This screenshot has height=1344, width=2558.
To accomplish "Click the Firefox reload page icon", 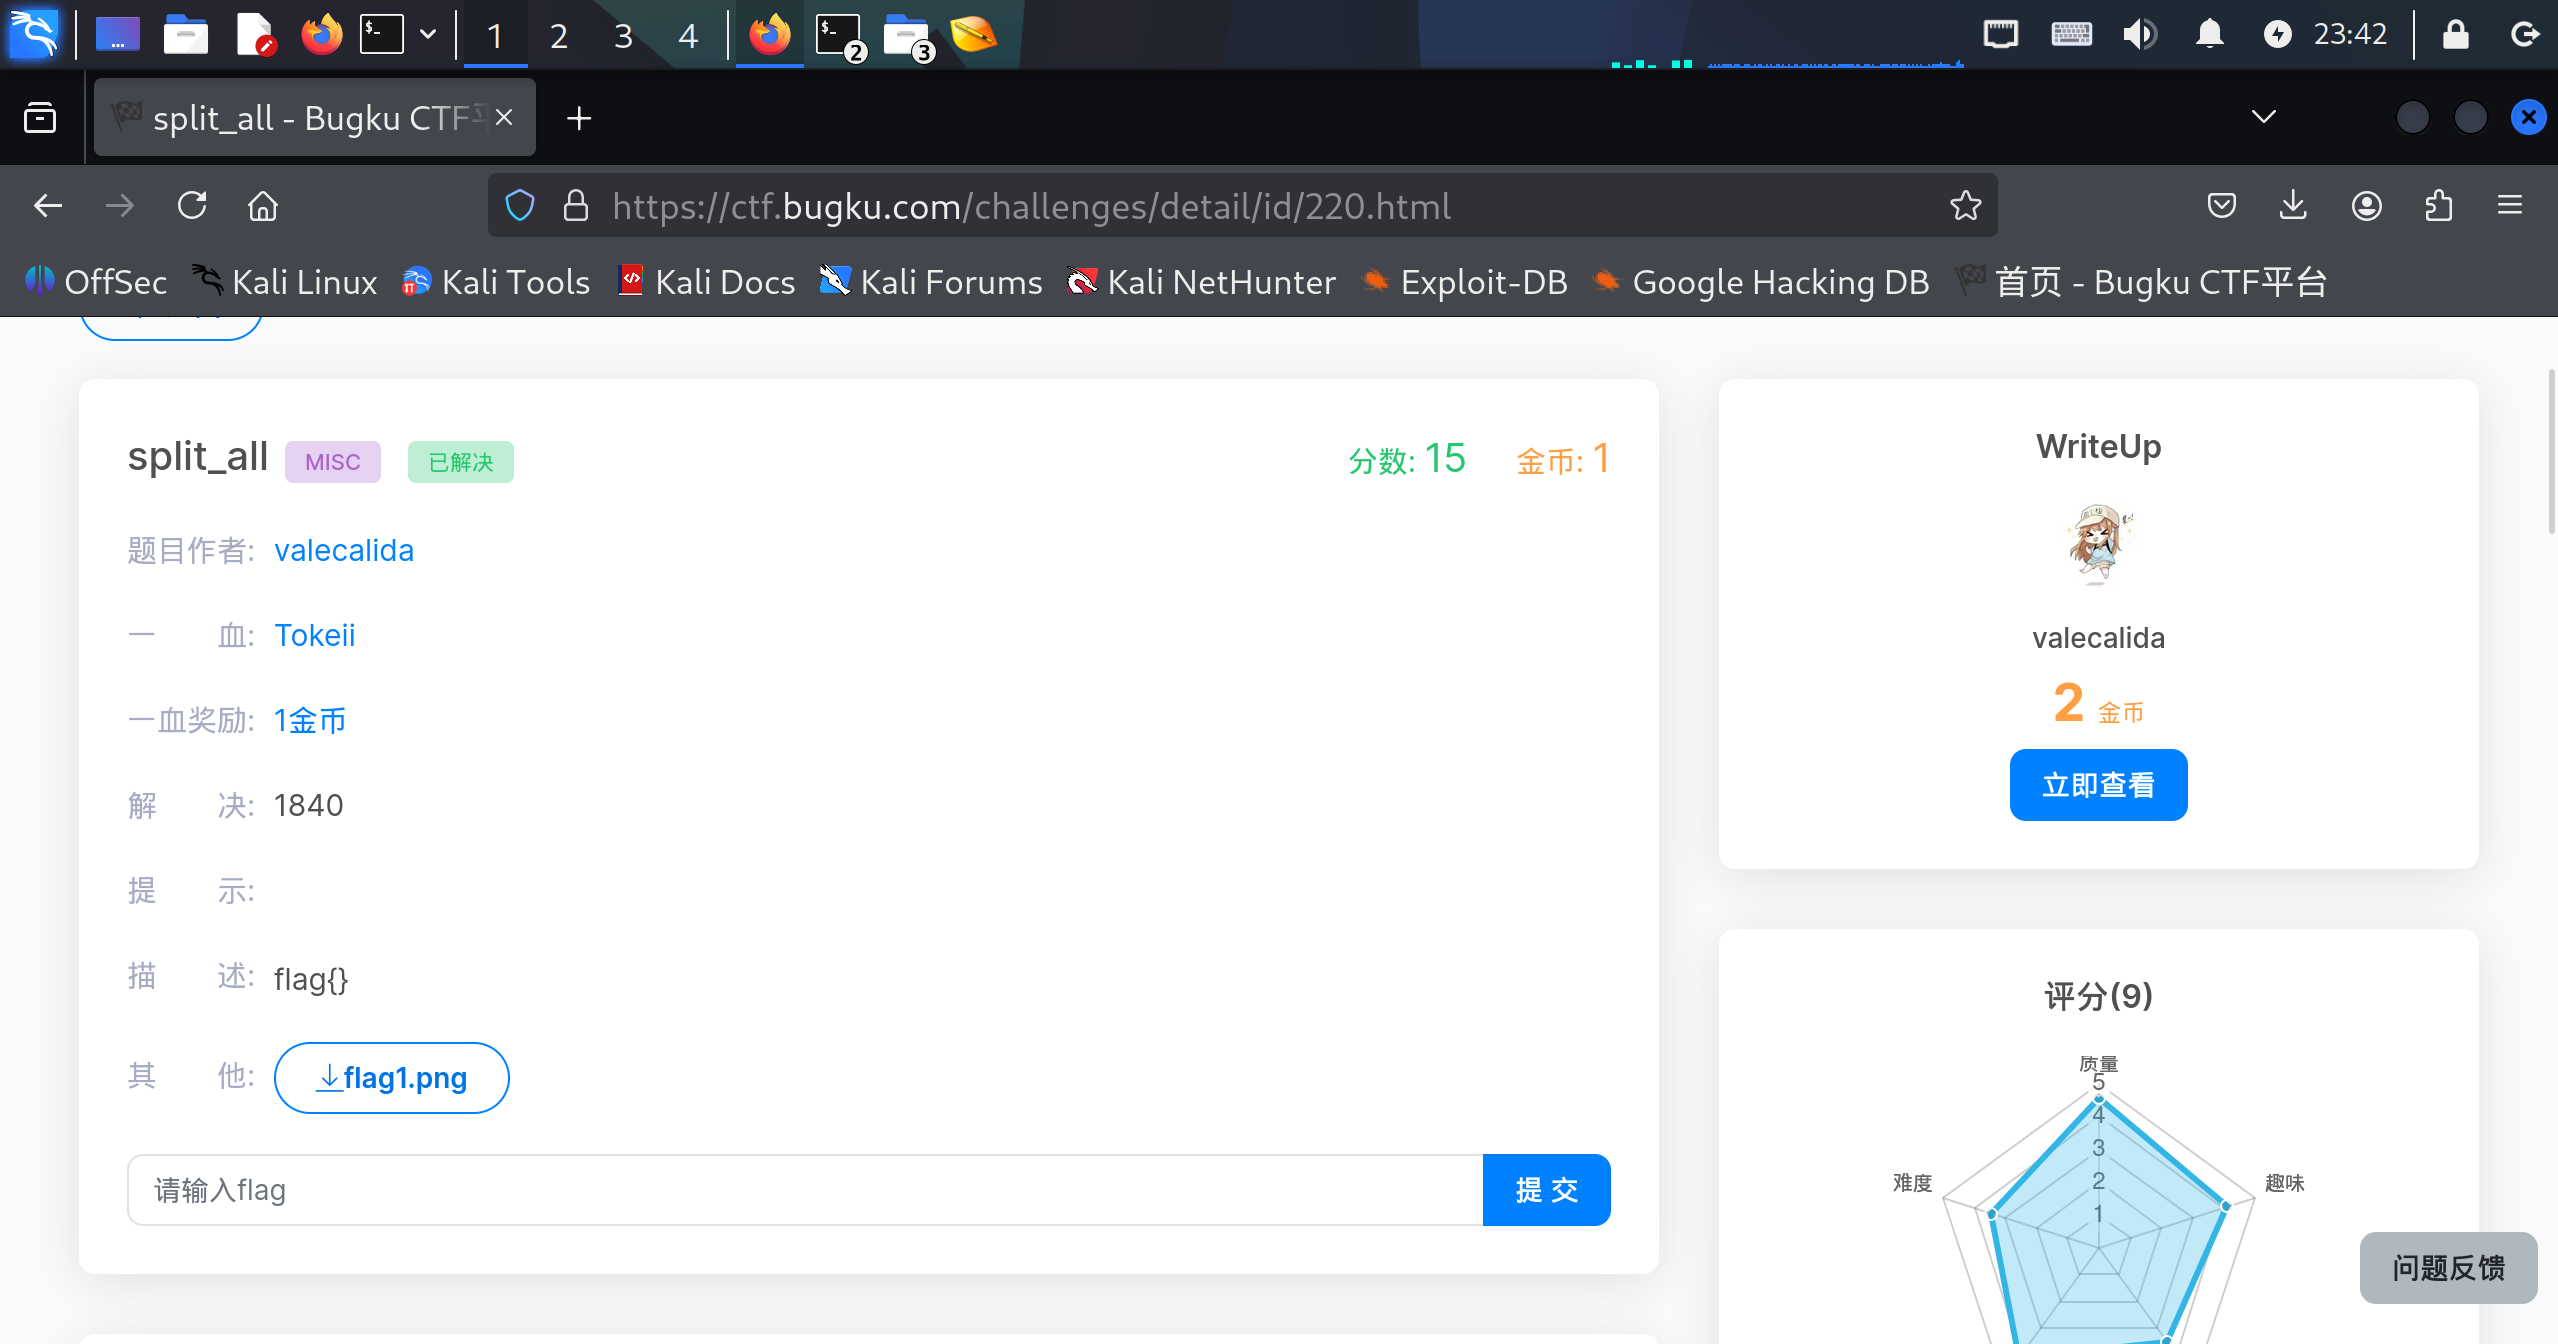I will pos(192,206).
